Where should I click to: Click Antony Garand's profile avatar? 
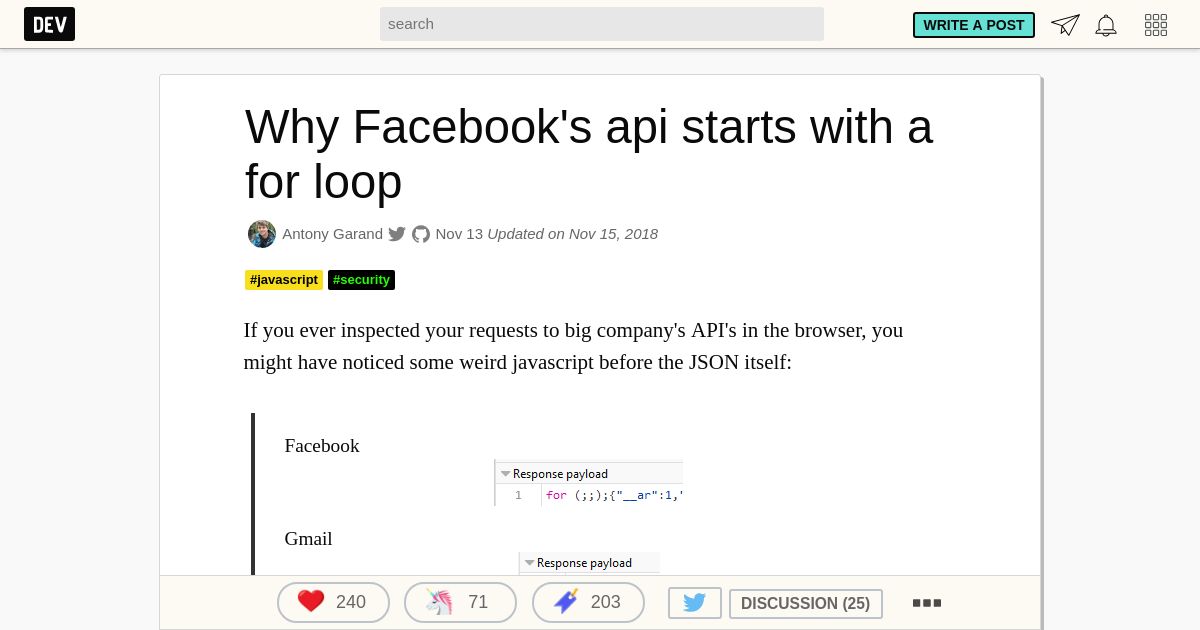262,234
